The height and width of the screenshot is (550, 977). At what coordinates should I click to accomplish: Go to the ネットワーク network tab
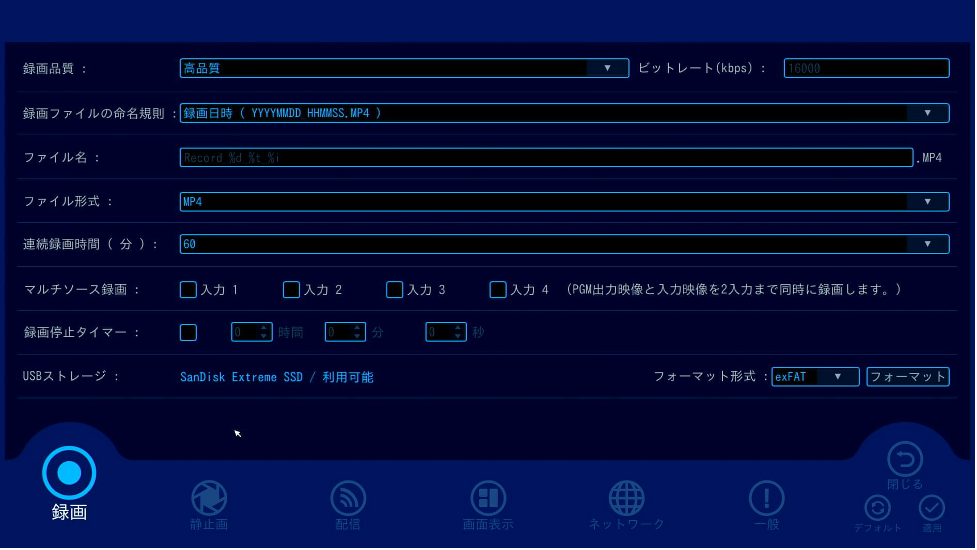click(x=626, y=505)
